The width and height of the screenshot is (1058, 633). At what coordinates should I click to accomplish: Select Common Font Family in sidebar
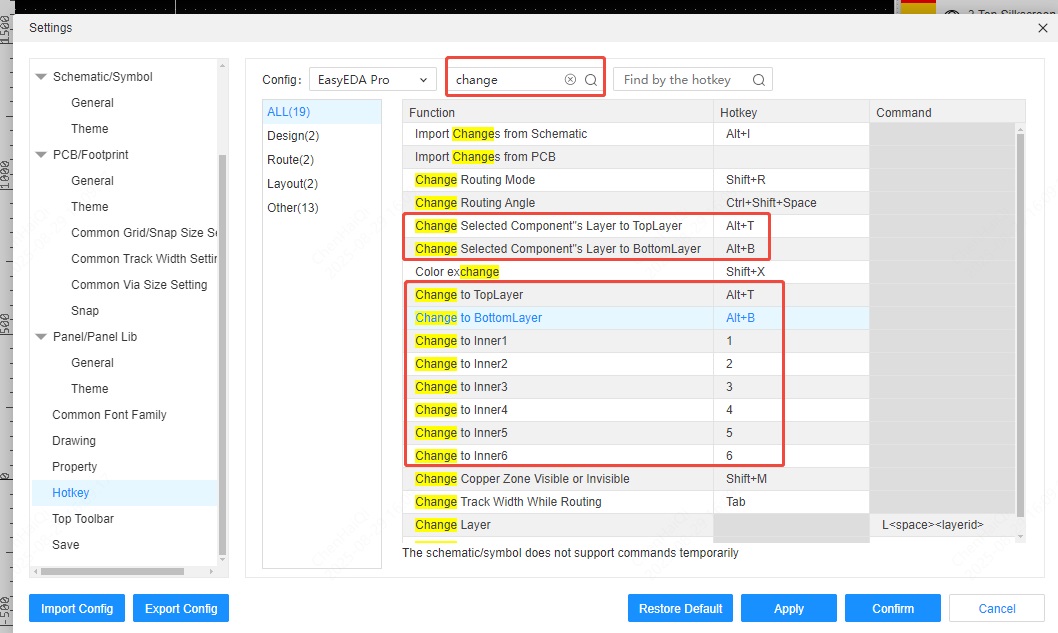(109, 415)
